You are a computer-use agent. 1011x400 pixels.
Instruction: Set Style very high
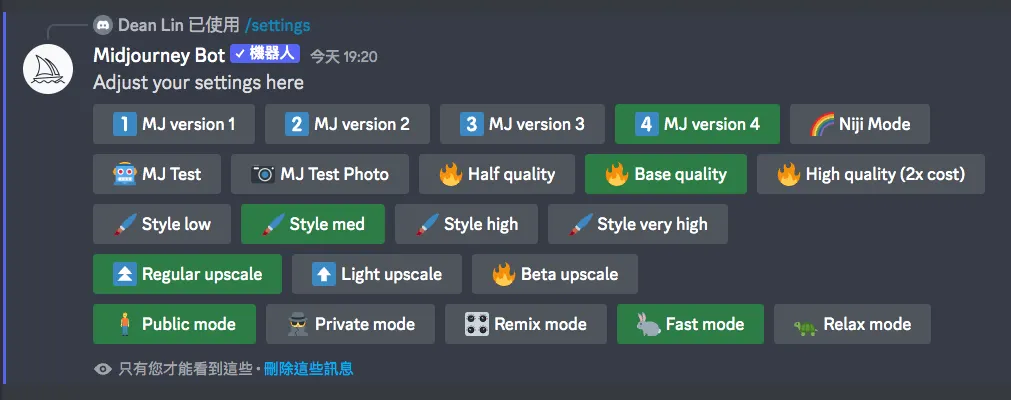638,224
